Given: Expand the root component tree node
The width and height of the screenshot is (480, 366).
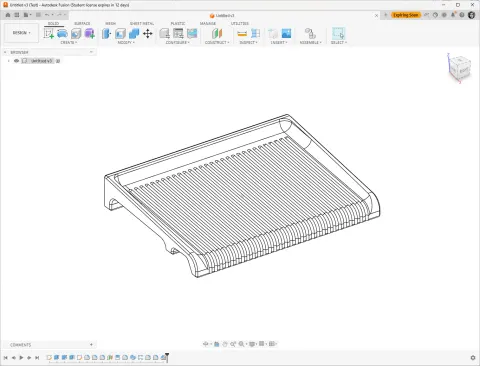Looking at the screenshot, I should (9, 61).
